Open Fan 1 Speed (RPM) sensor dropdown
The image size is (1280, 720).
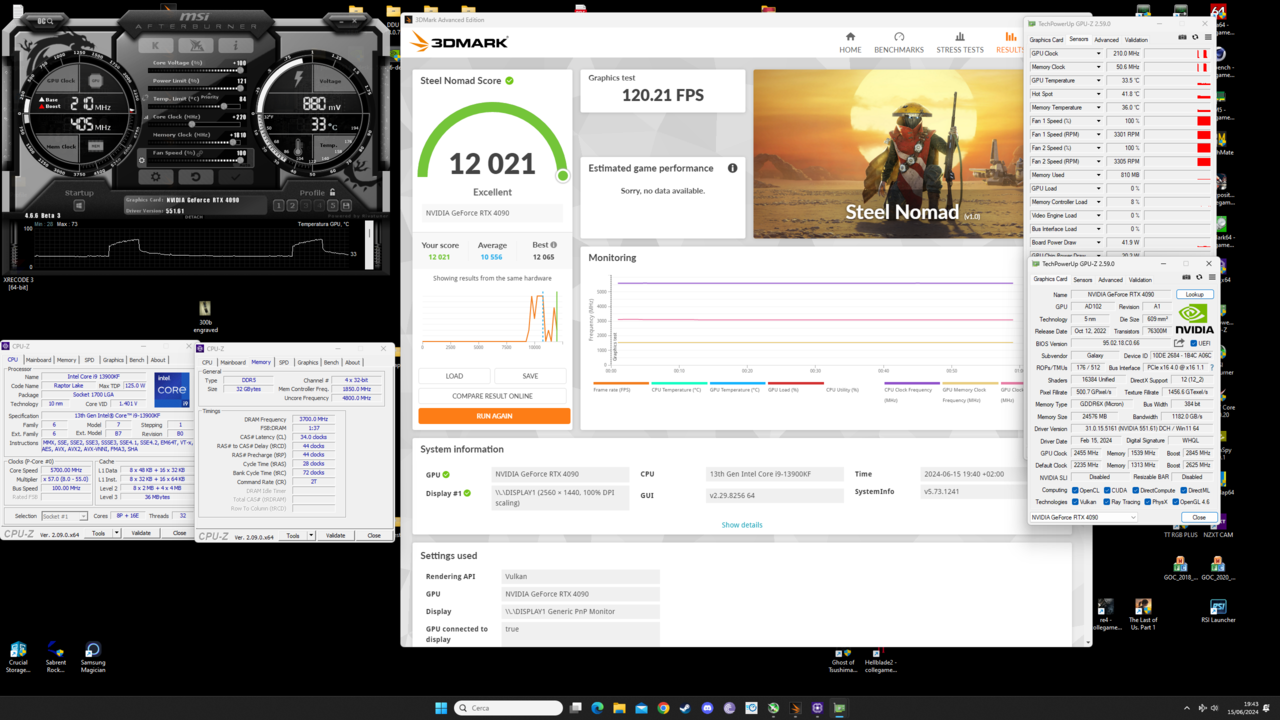(1099, 134)
